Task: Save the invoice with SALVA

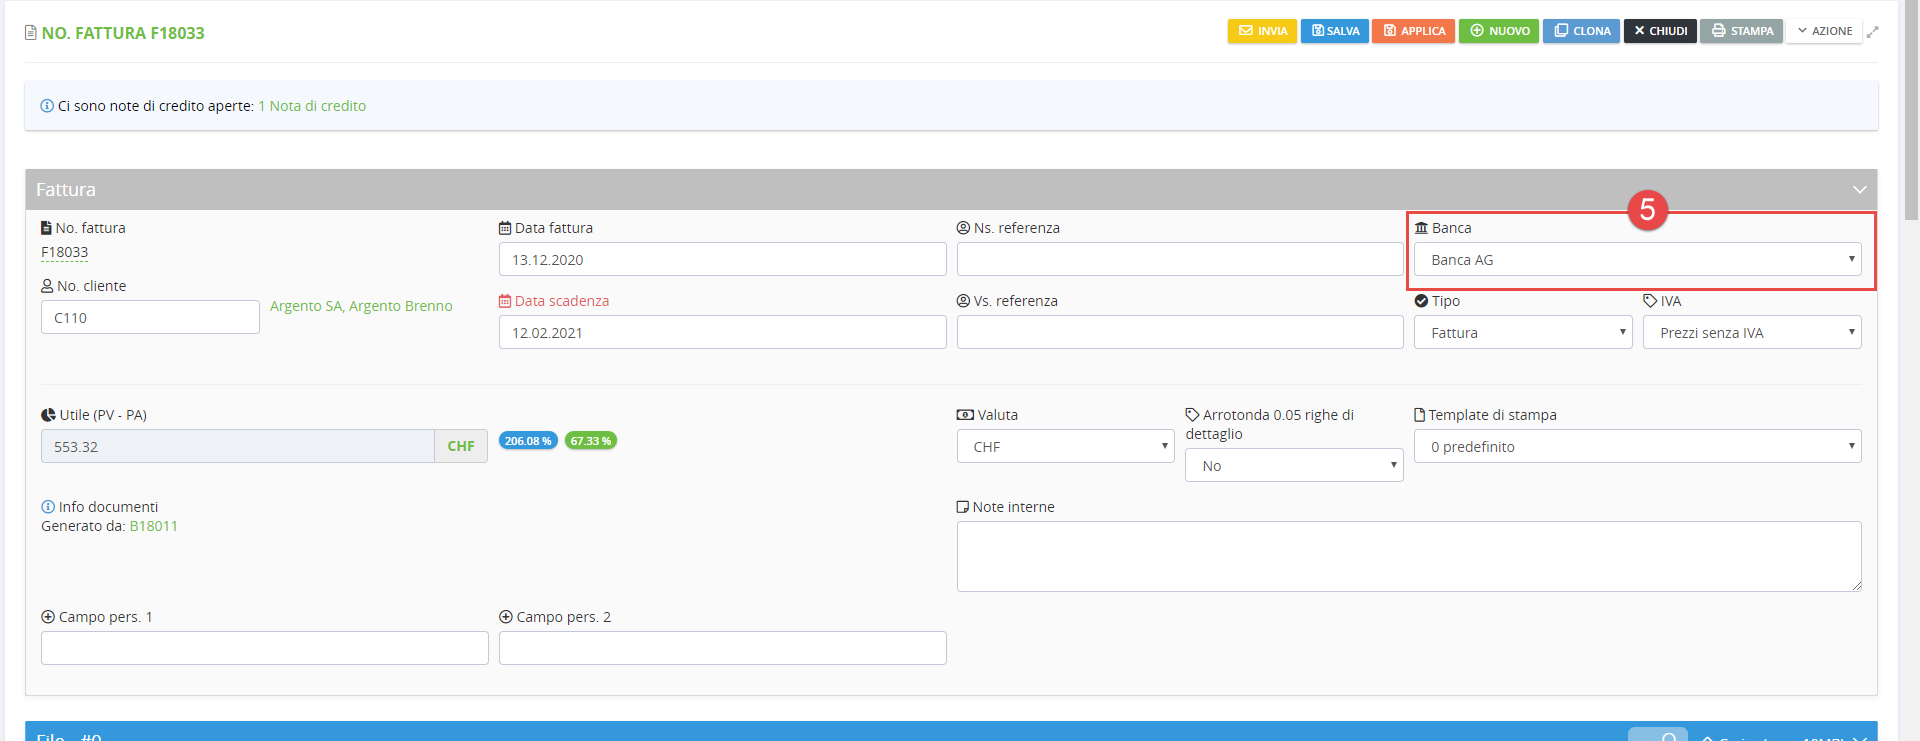Action: (1334, 31)
